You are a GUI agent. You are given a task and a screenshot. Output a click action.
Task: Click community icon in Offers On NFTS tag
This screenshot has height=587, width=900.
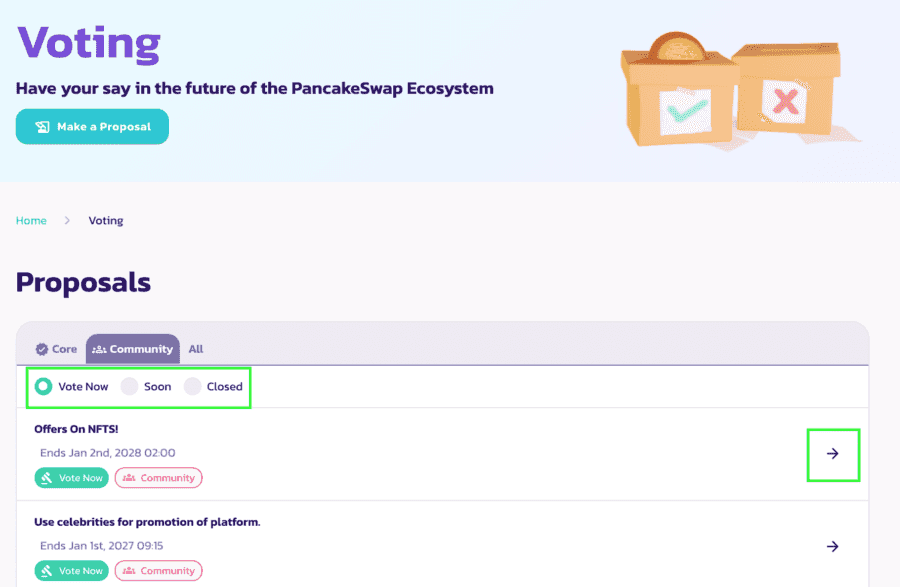point(129,478)
